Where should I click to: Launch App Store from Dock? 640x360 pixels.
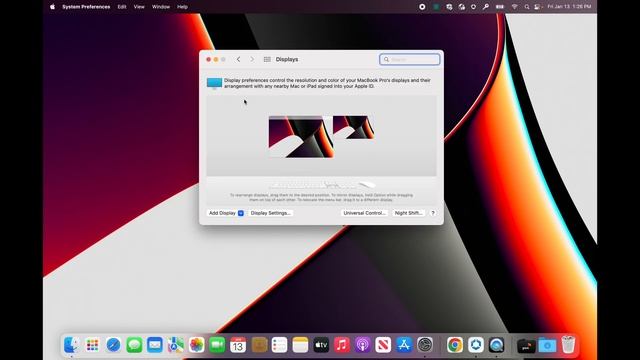tap(404, 345)
